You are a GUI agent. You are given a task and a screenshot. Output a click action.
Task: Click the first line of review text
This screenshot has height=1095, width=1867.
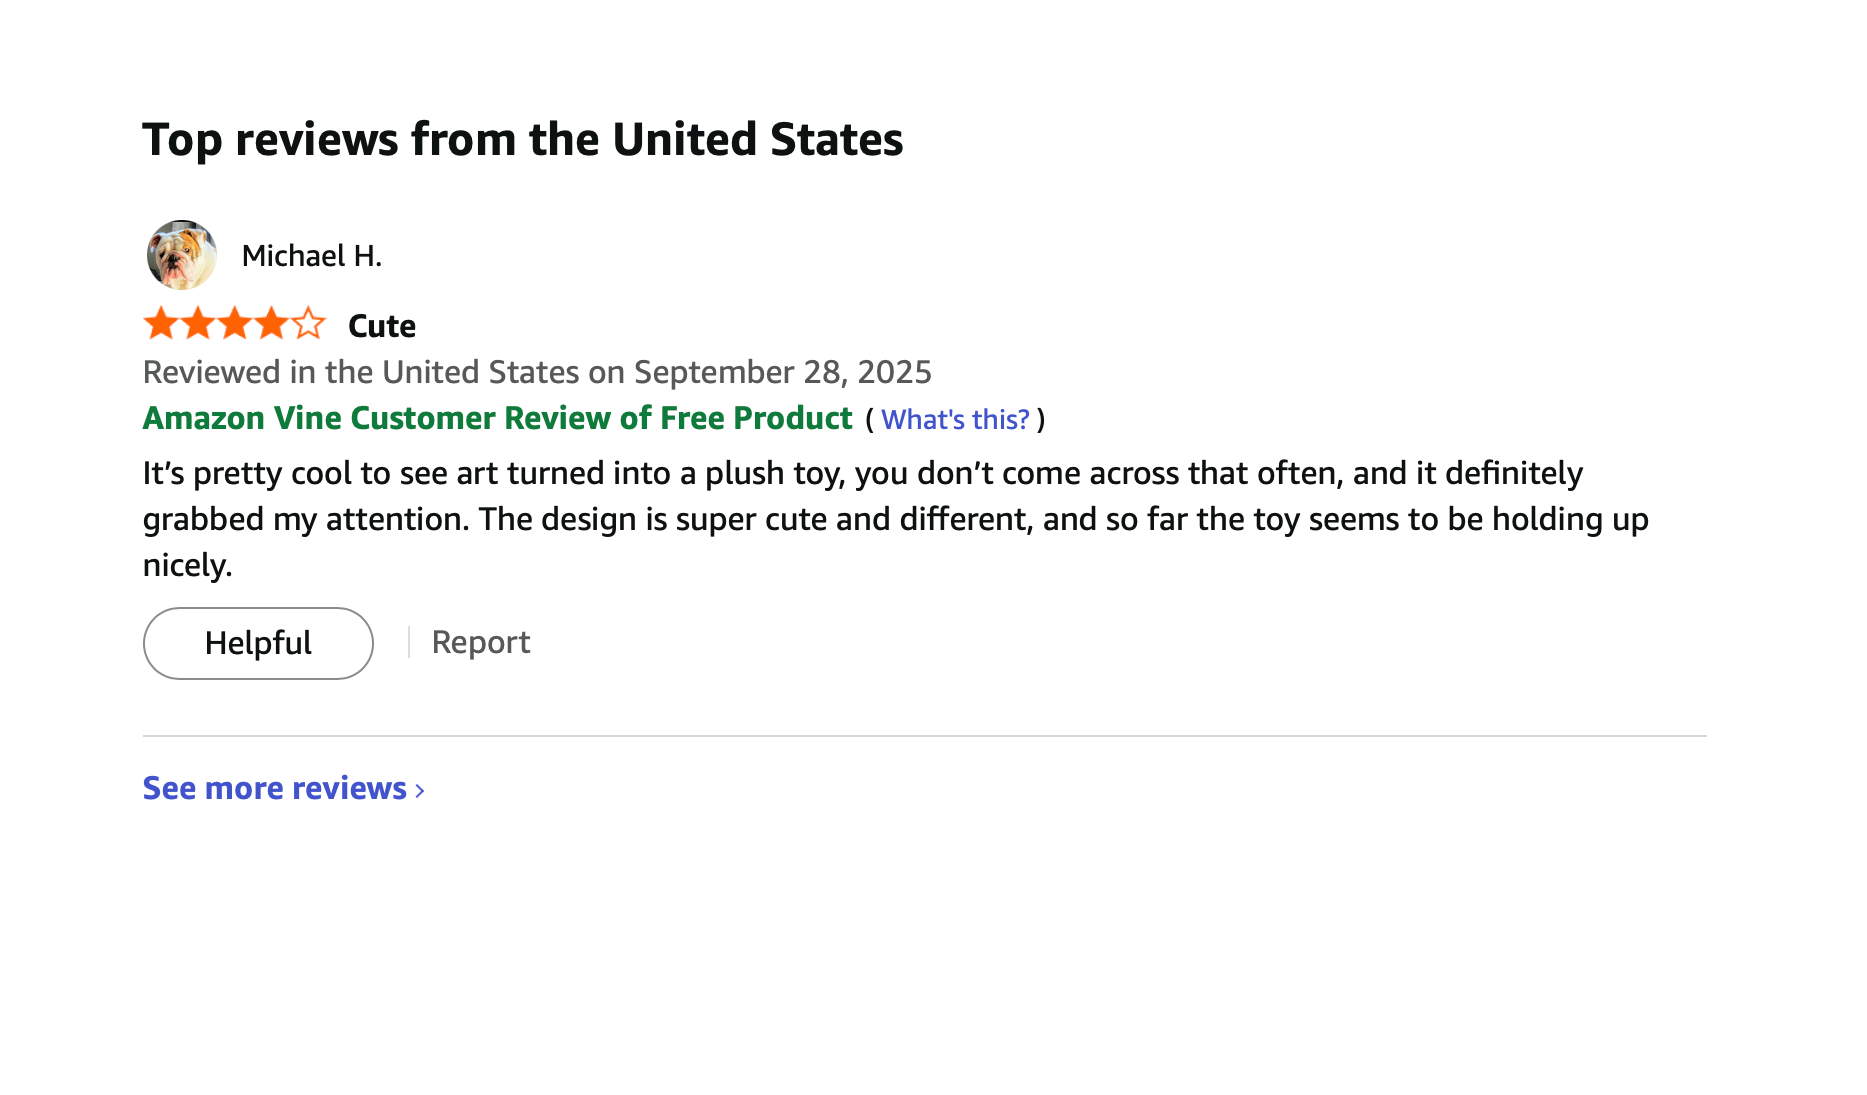click(x=862, y=473)
